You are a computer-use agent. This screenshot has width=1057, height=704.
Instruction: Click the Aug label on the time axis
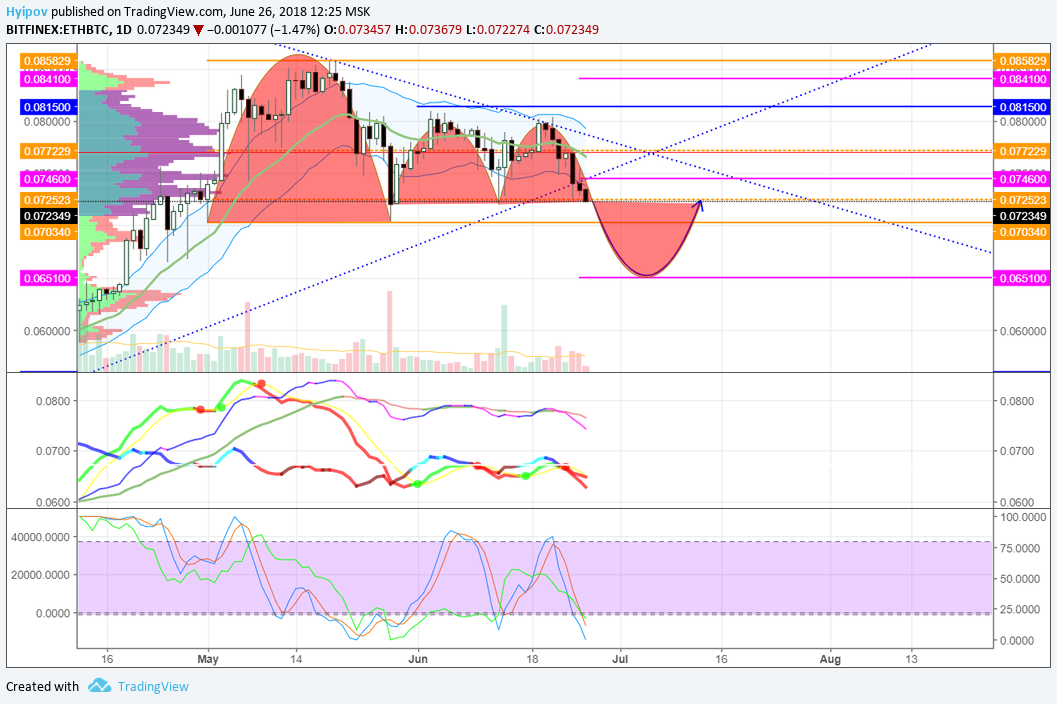tap(830, 659)
